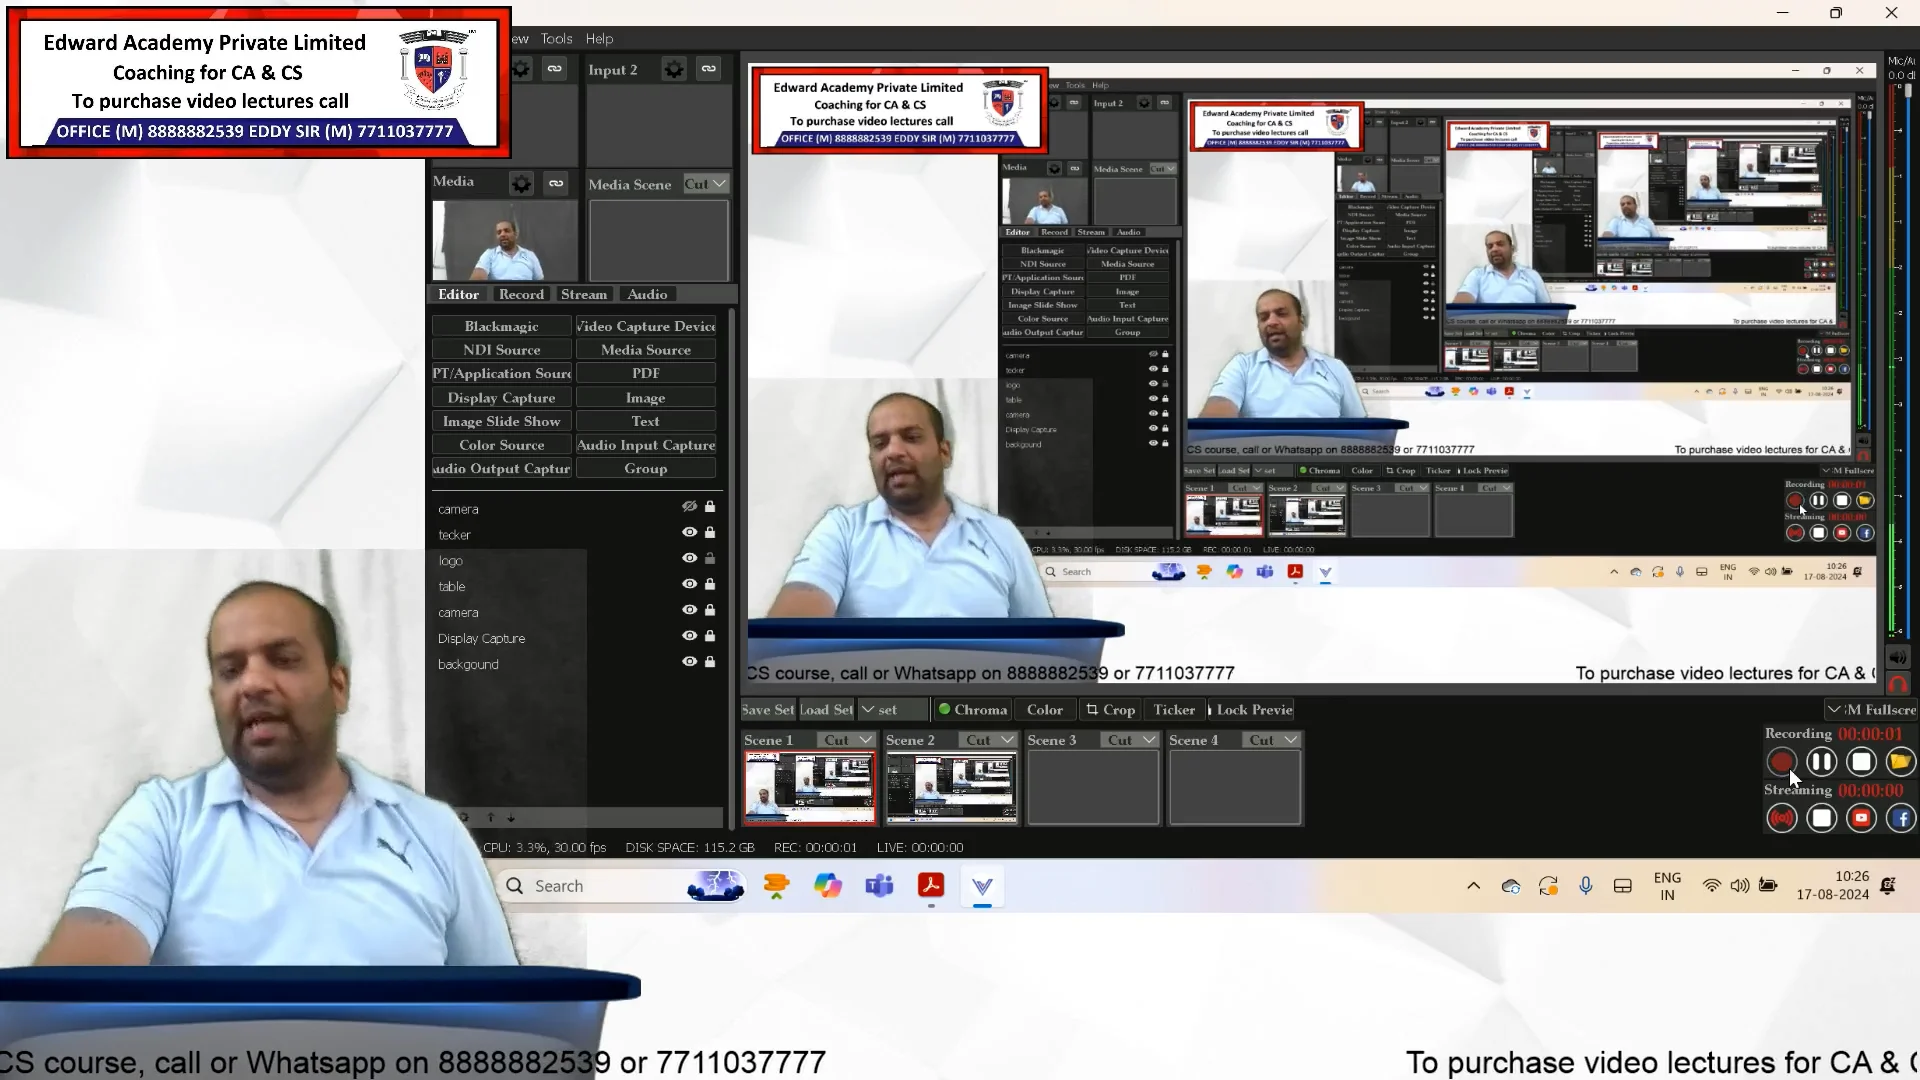Add a Display Capture source
Image resolution: width=1920 pixels, height=1080 pixels.
pyautogui.click(x=501, y=397)
